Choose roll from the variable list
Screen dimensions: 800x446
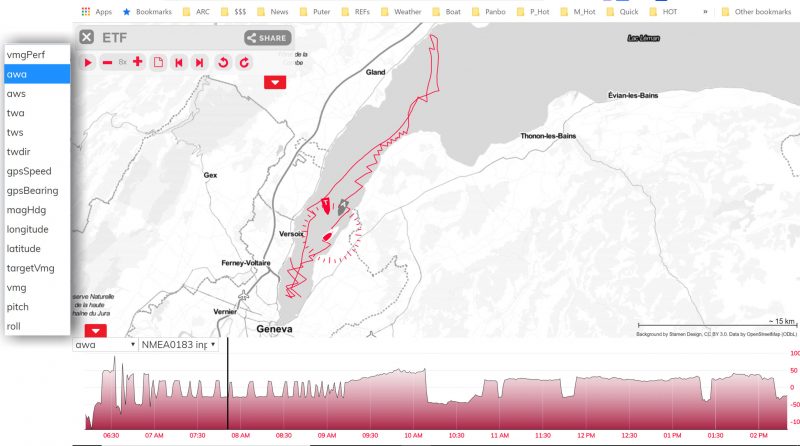(37, 326)
